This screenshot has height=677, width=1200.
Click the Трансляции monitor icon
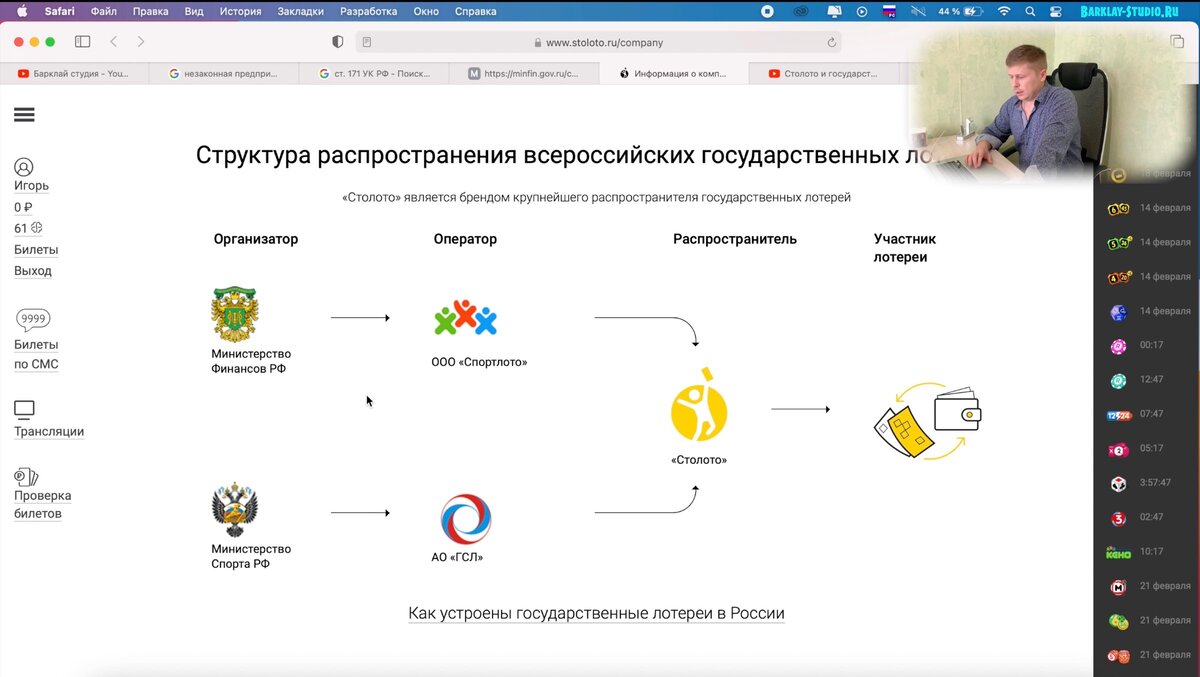pyautogui.click(x=24, y=409)
